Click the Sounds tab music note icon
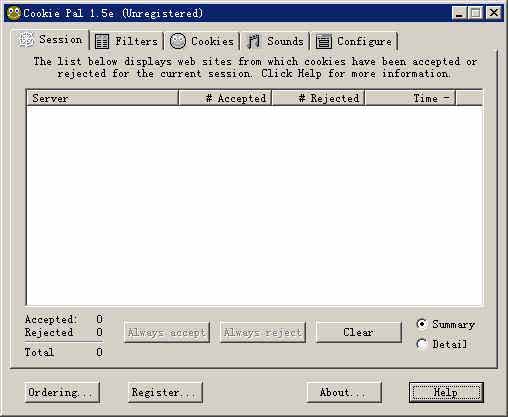 coord(254,42)
